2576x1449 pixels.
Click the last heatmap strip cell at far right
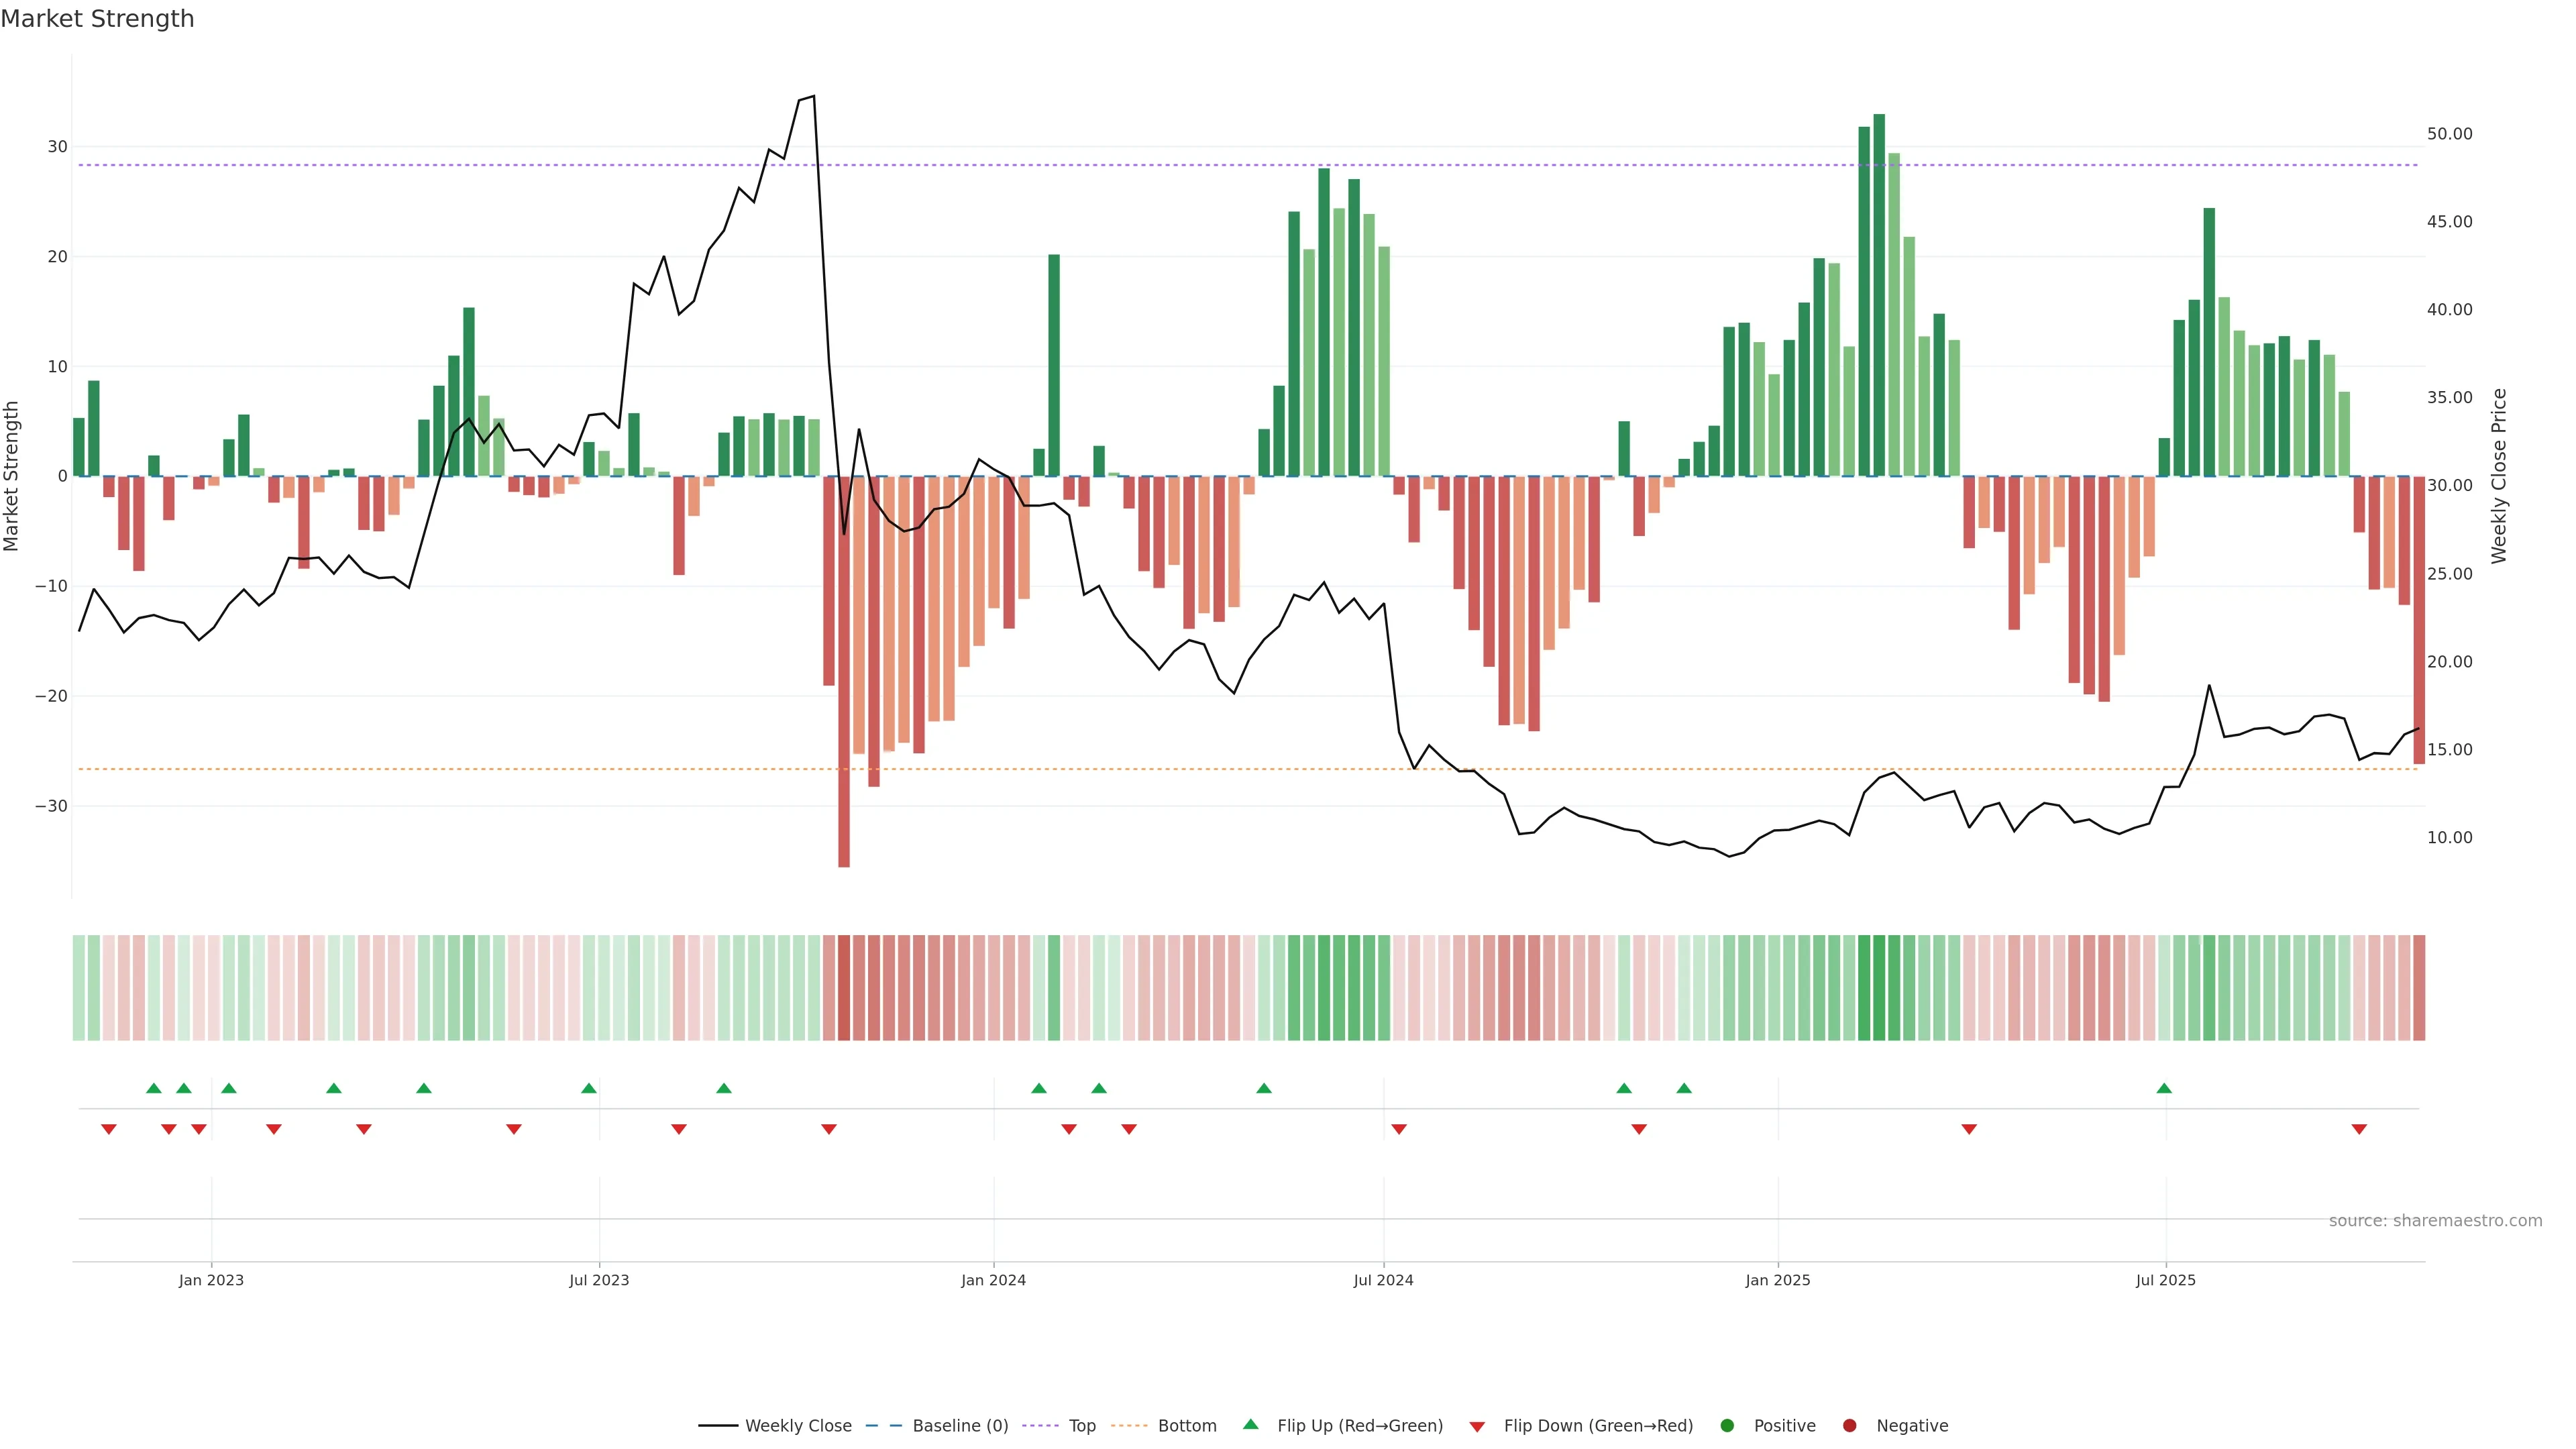[2419, 988]
